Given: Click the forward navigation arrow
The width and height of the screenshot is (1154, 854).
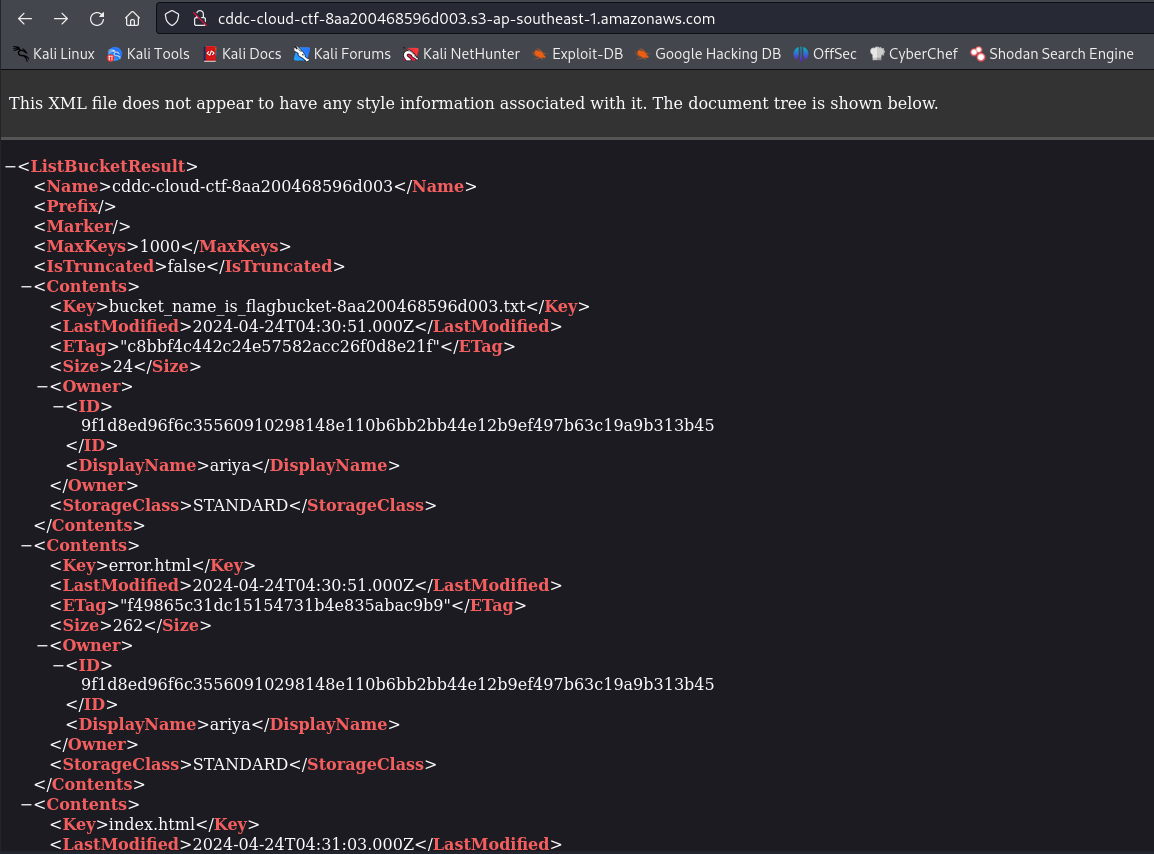Looking at the screenshot, I should (61, 19).
